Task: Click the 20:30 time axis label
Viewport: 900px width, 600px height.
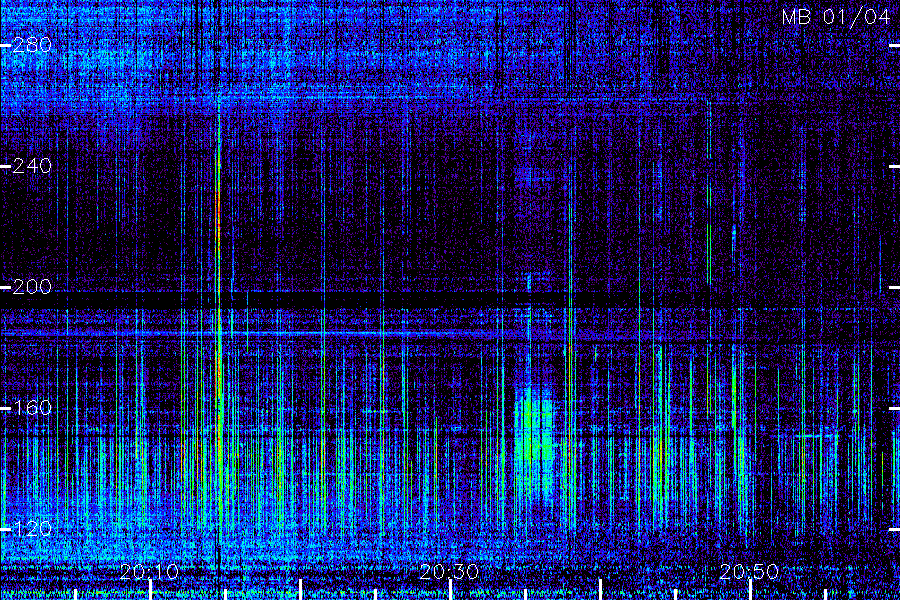Action: click(449, 572)
